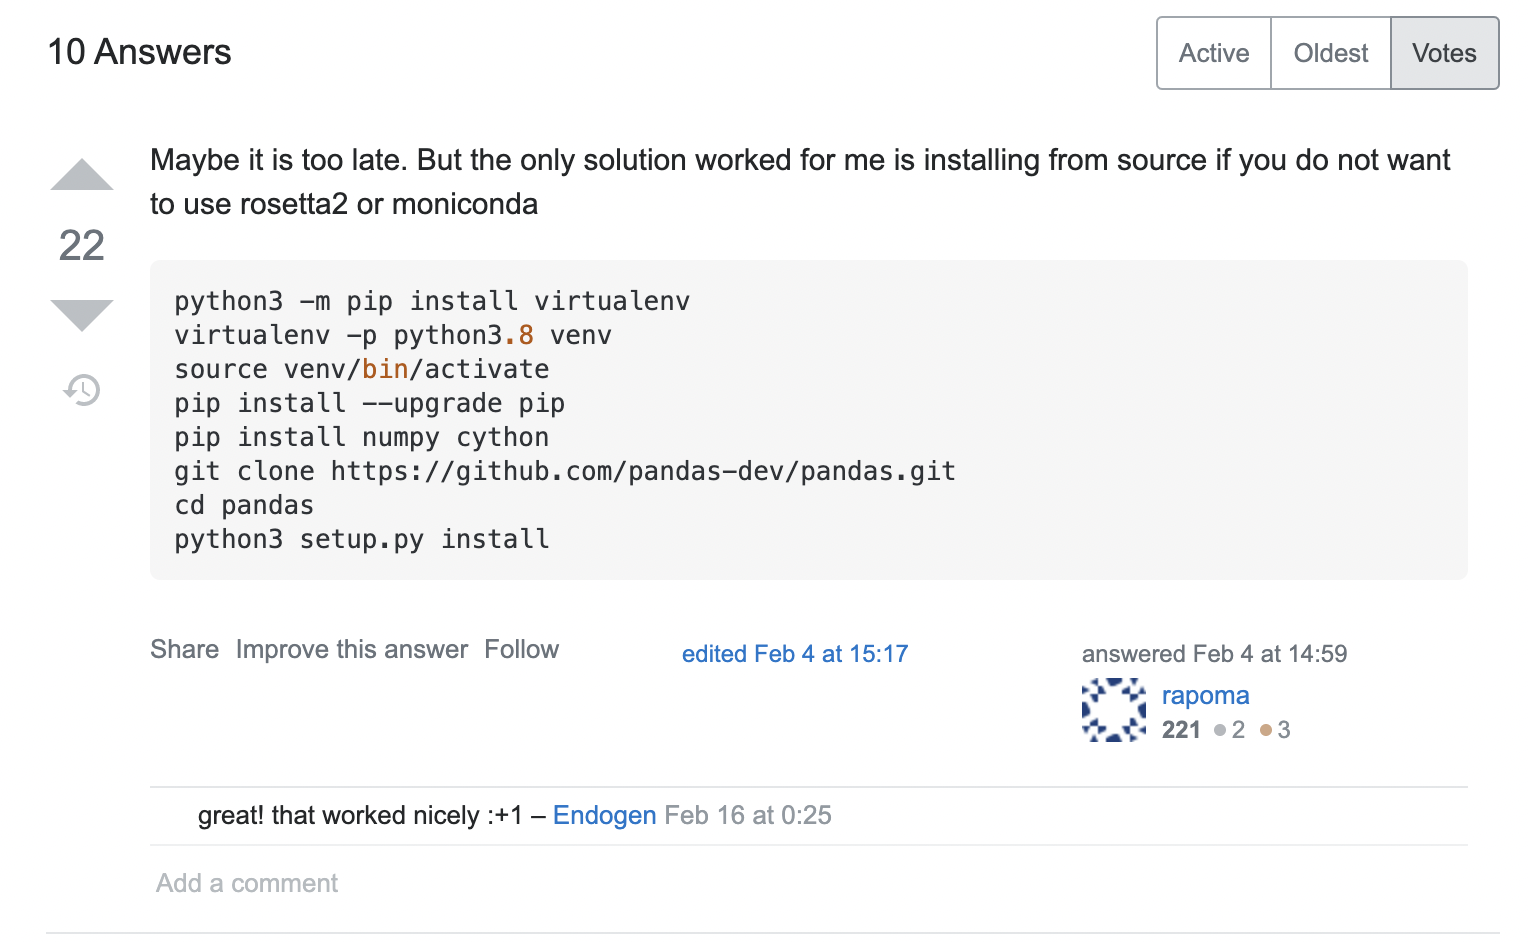Share this answer
Screen dimensions: 1528x942
(x=184, y=649)
